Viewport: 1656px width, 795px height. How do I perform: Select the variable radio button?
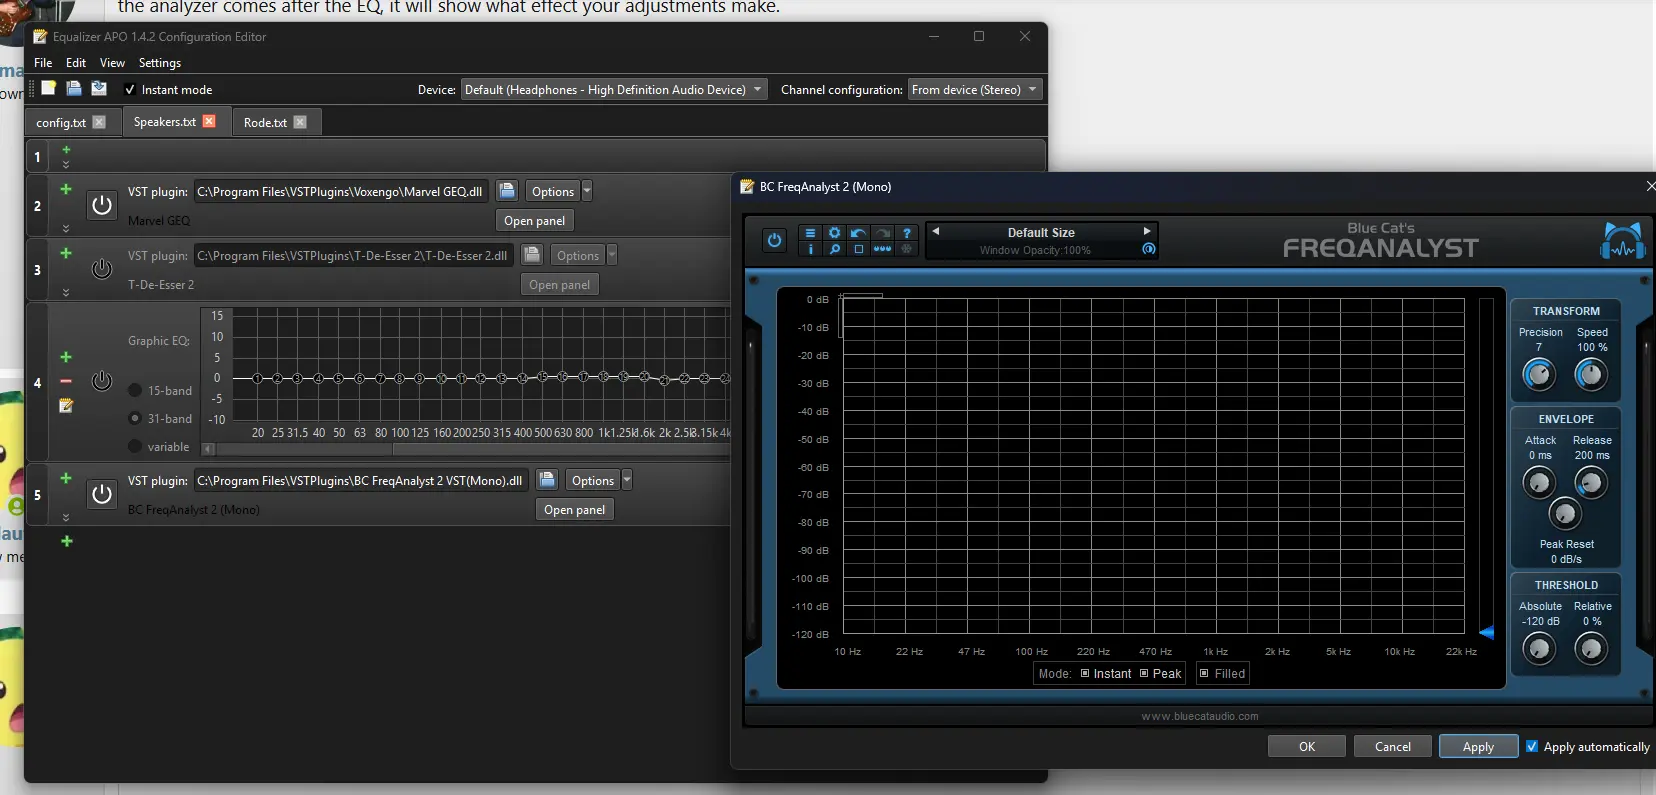click(x=135, y=446)
